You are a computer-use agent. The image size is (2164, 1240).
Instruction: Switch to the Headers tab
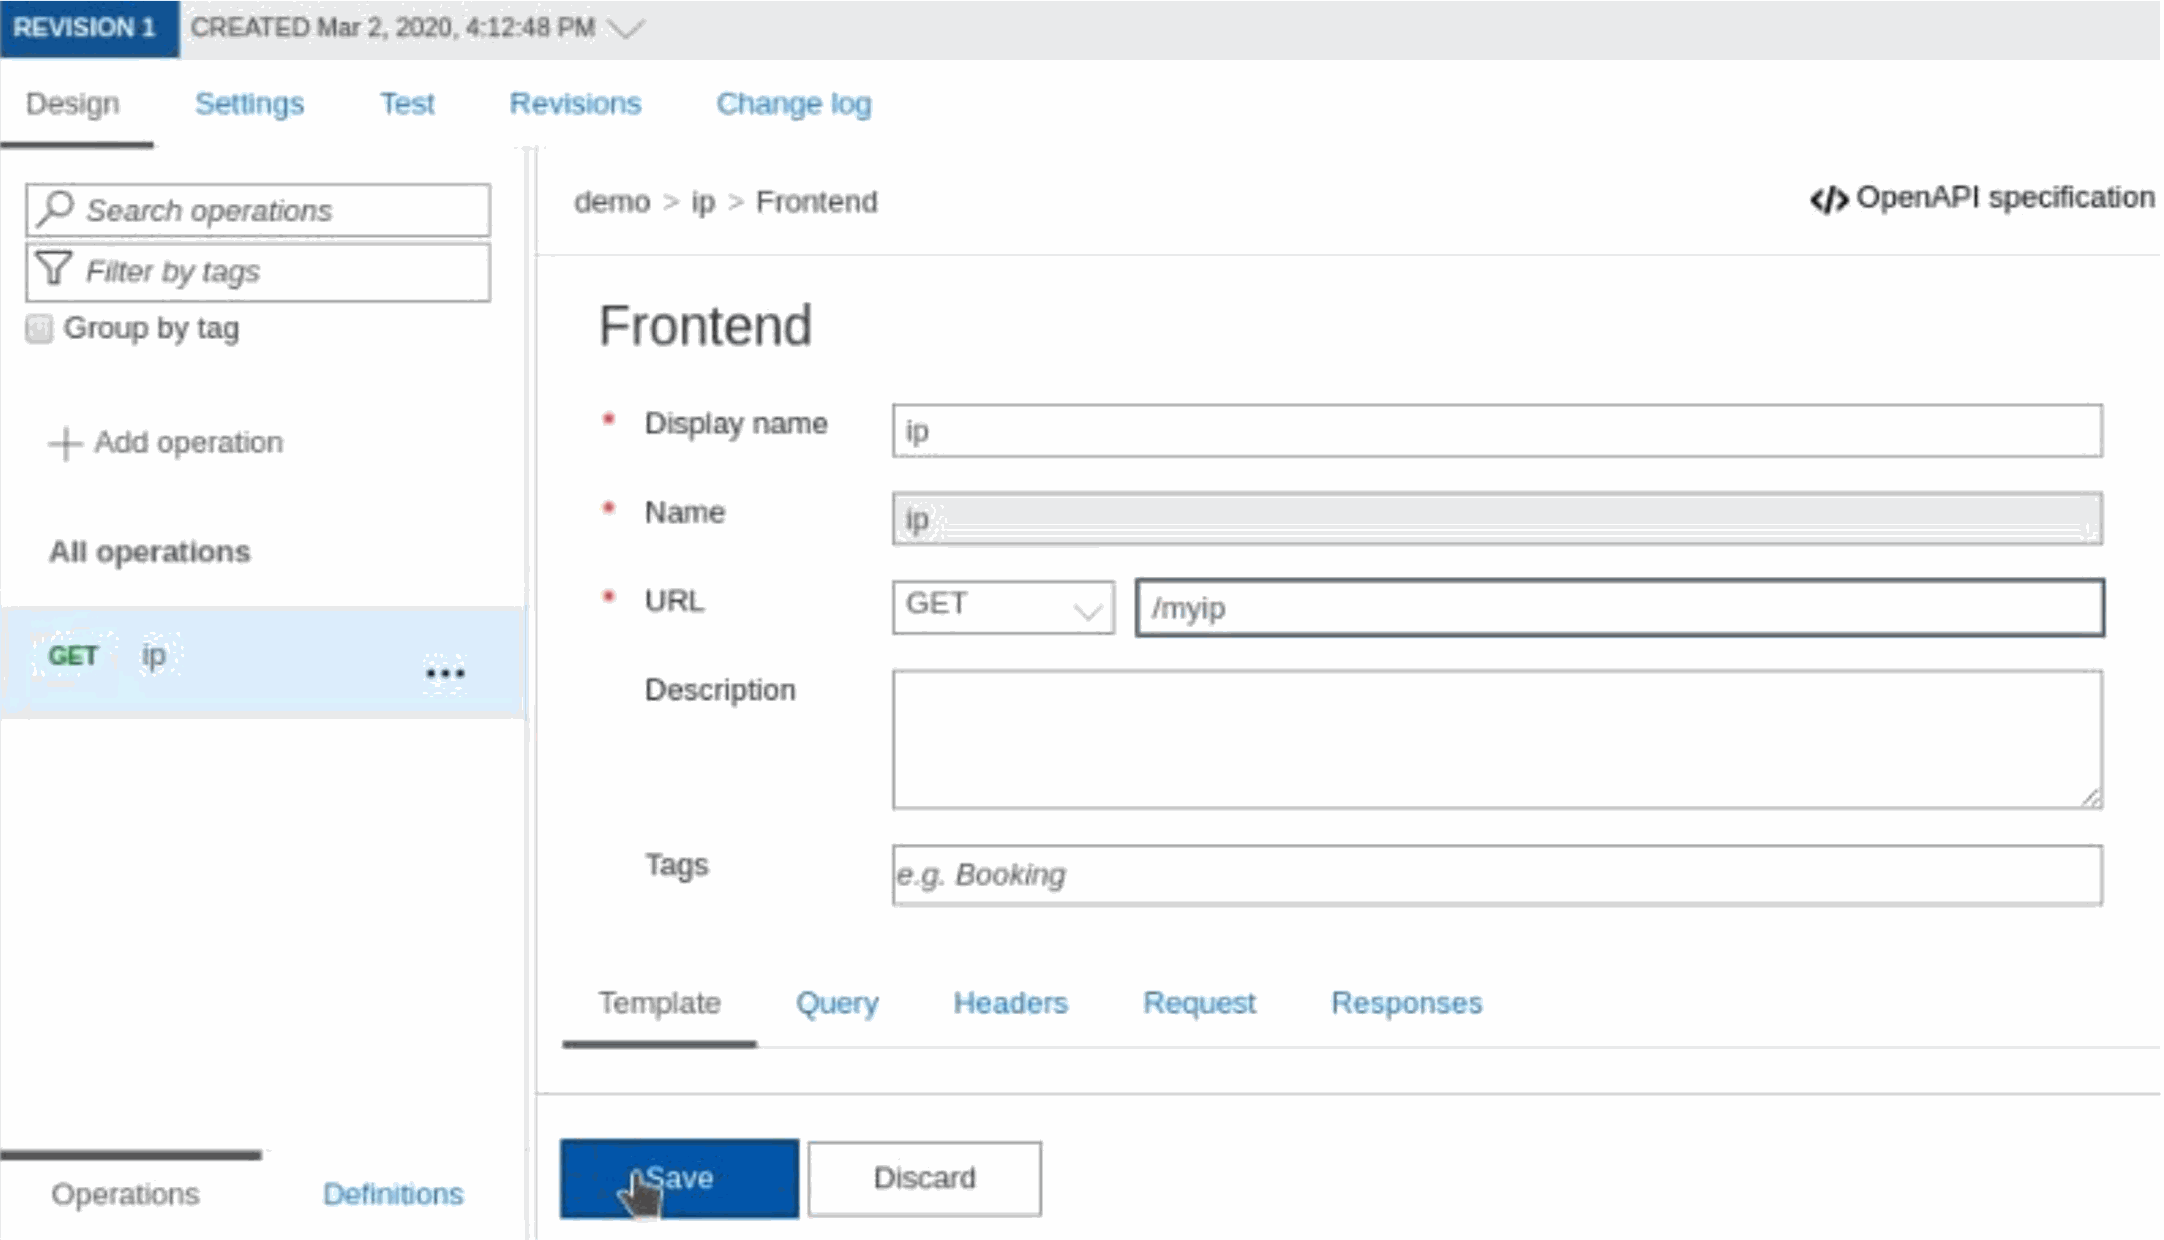1010,1003
